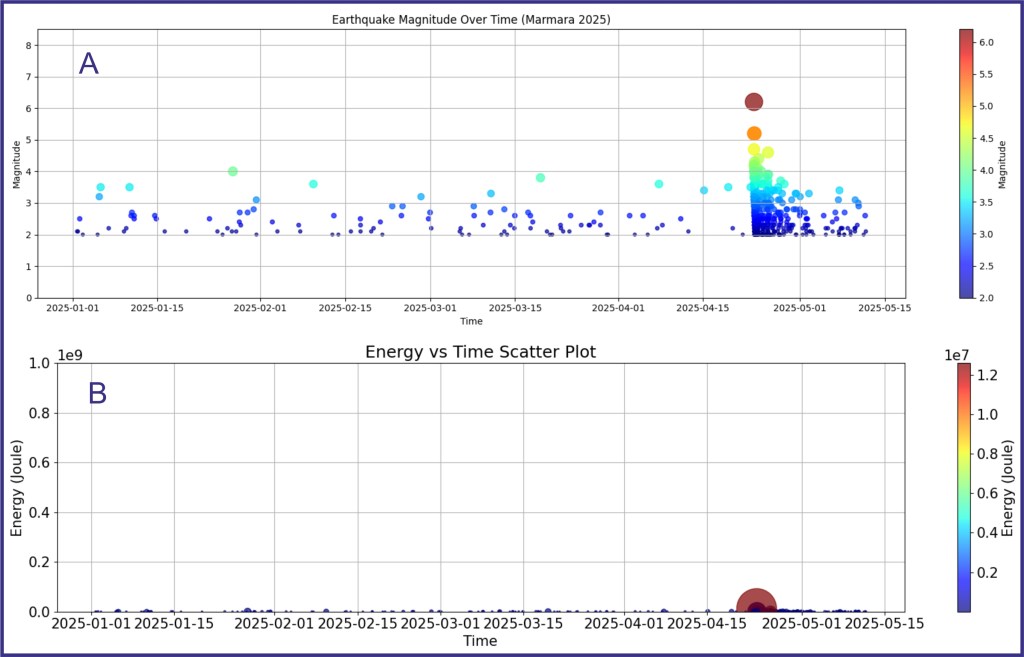Click the dark red magnitude 6.2 earthquake point

point(754,101)
